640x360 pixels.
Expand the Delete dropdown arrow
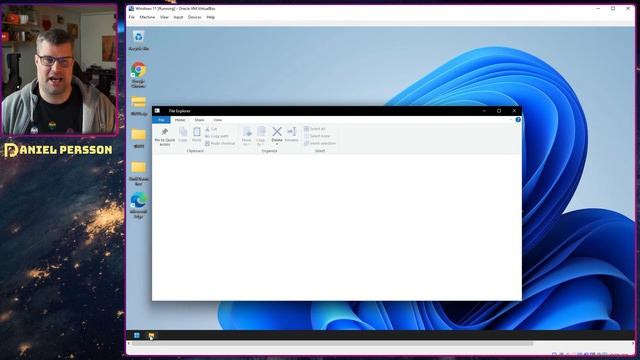click(277, 143)
